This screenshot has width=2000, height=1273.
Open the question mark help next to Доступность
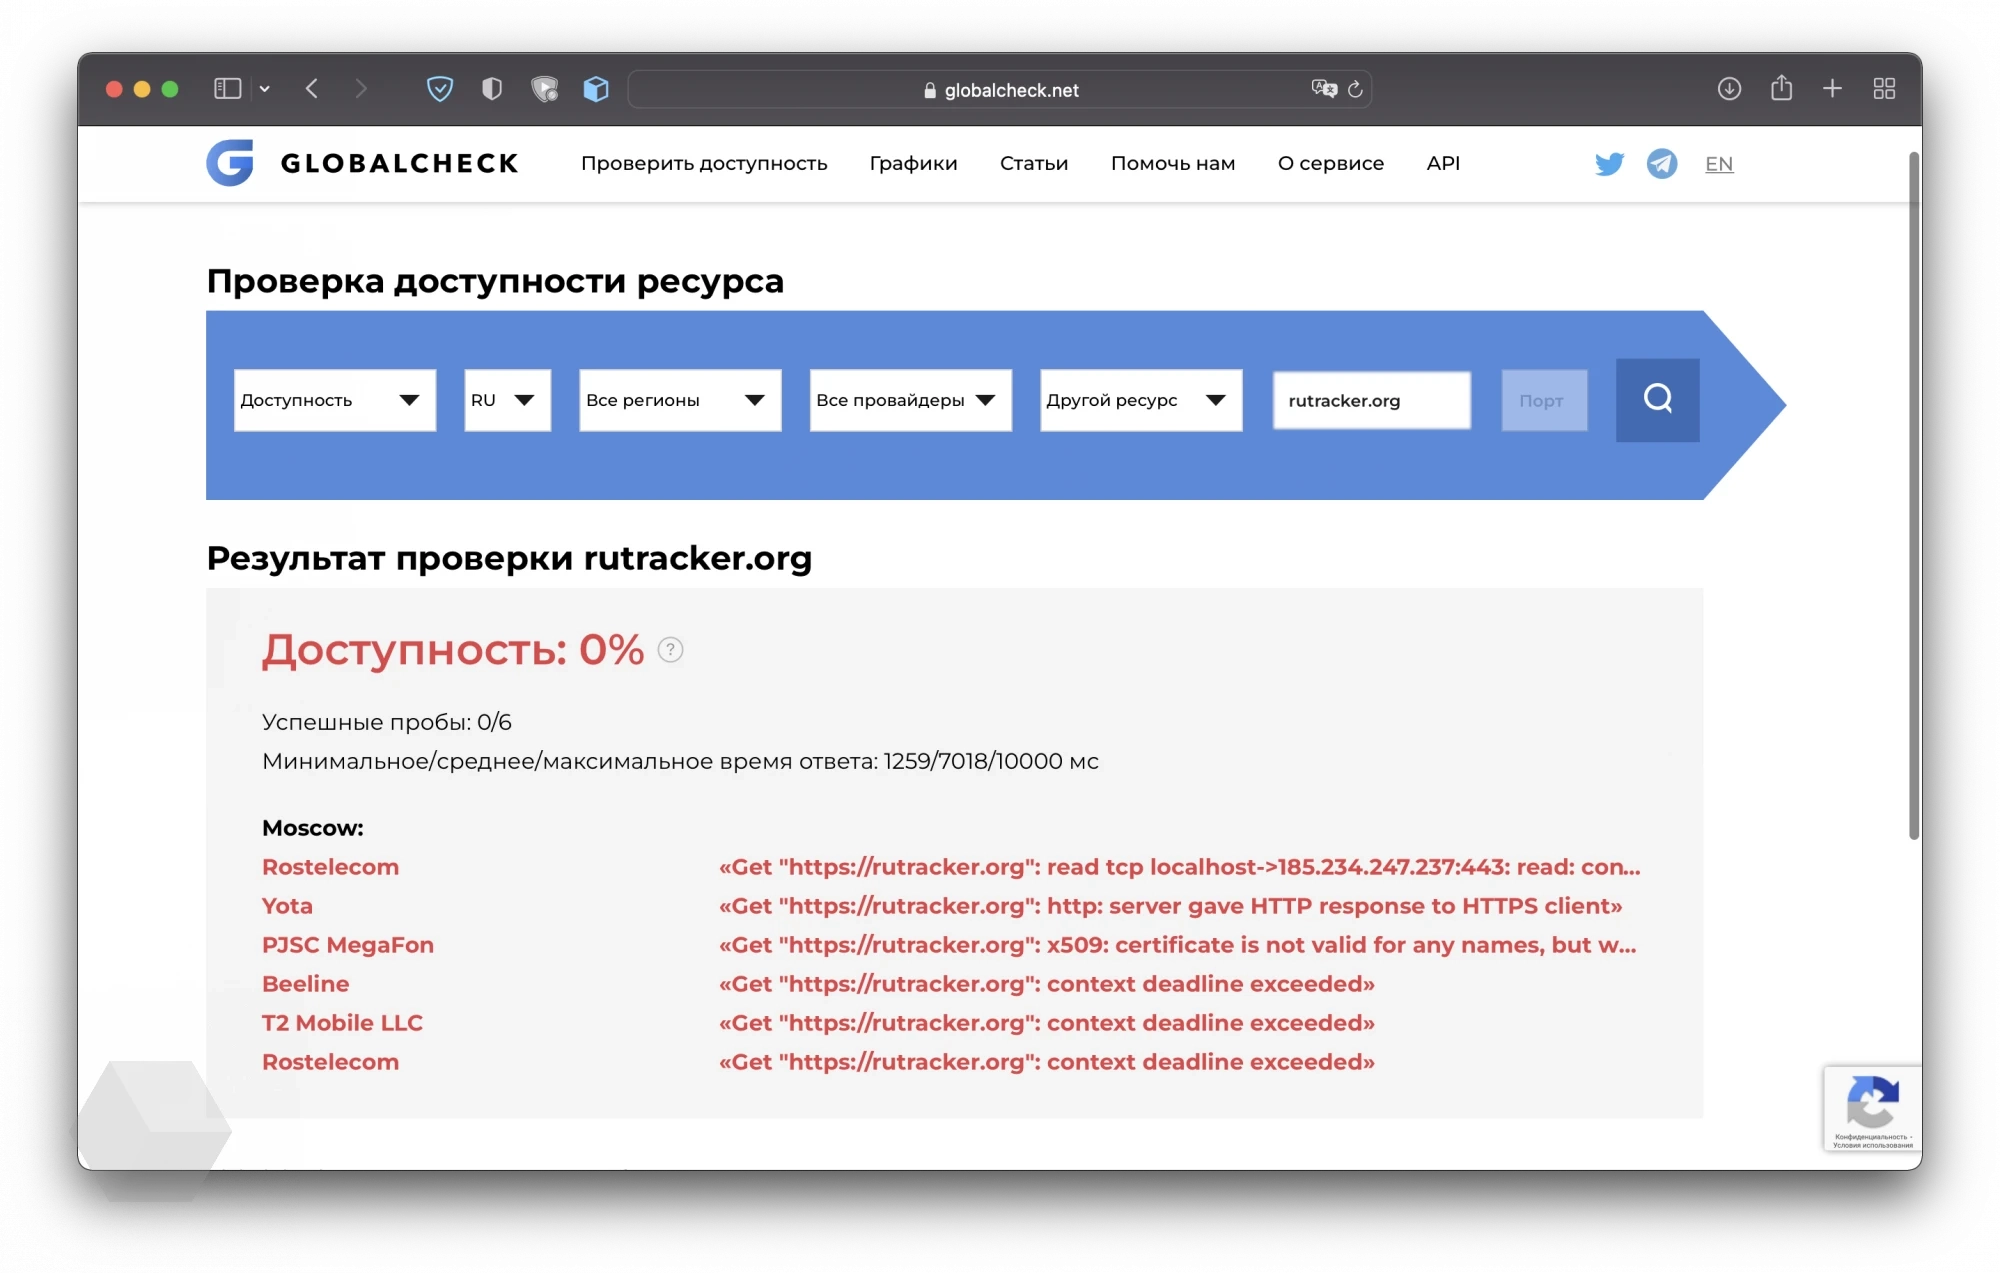(x=670, y=650)
